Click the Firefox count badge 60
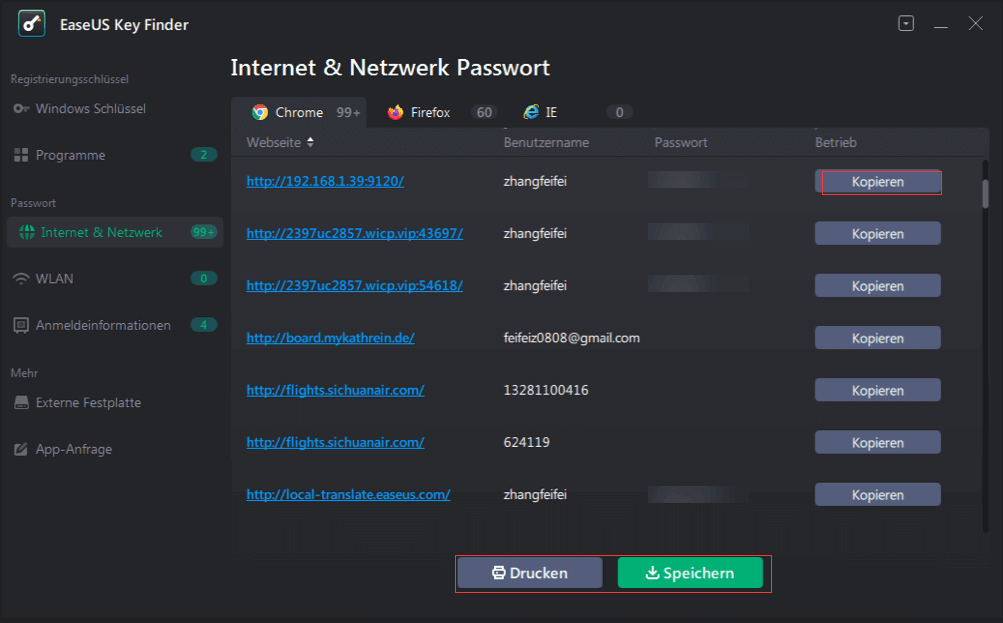 [484, 113]
